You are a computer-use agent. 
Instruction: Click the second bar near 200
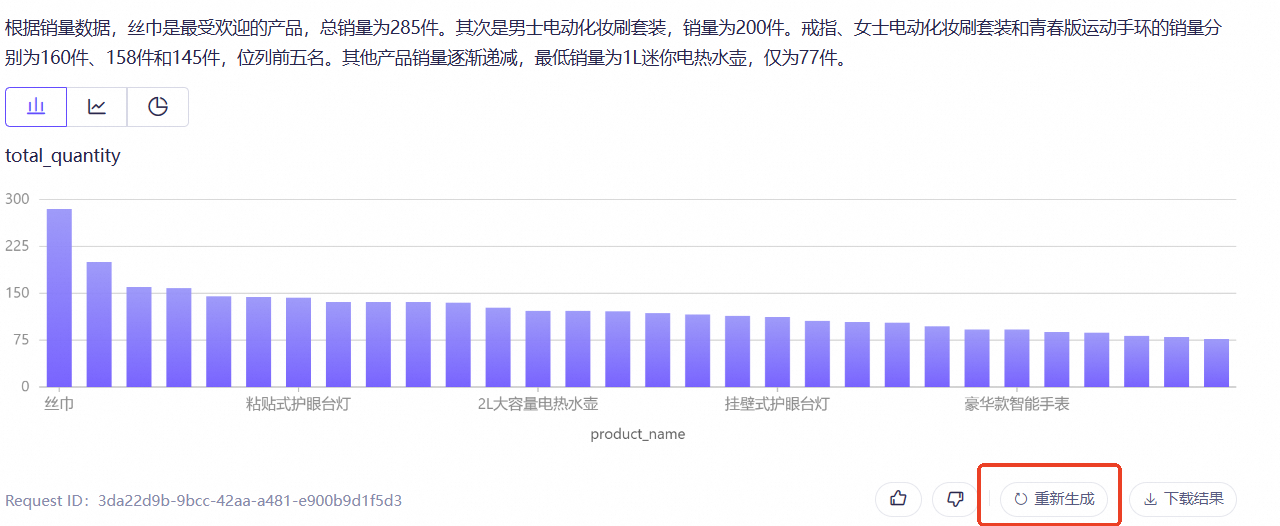point(99,325)
